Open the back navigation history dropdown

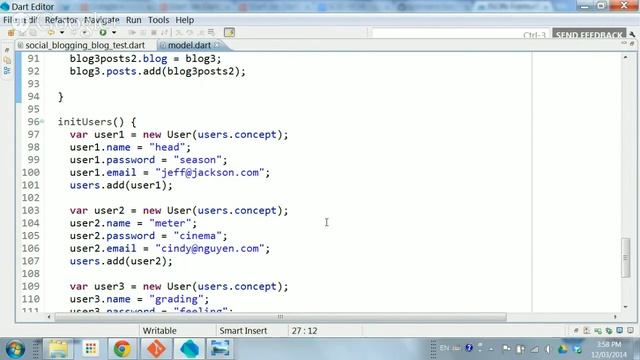point(62,32)
